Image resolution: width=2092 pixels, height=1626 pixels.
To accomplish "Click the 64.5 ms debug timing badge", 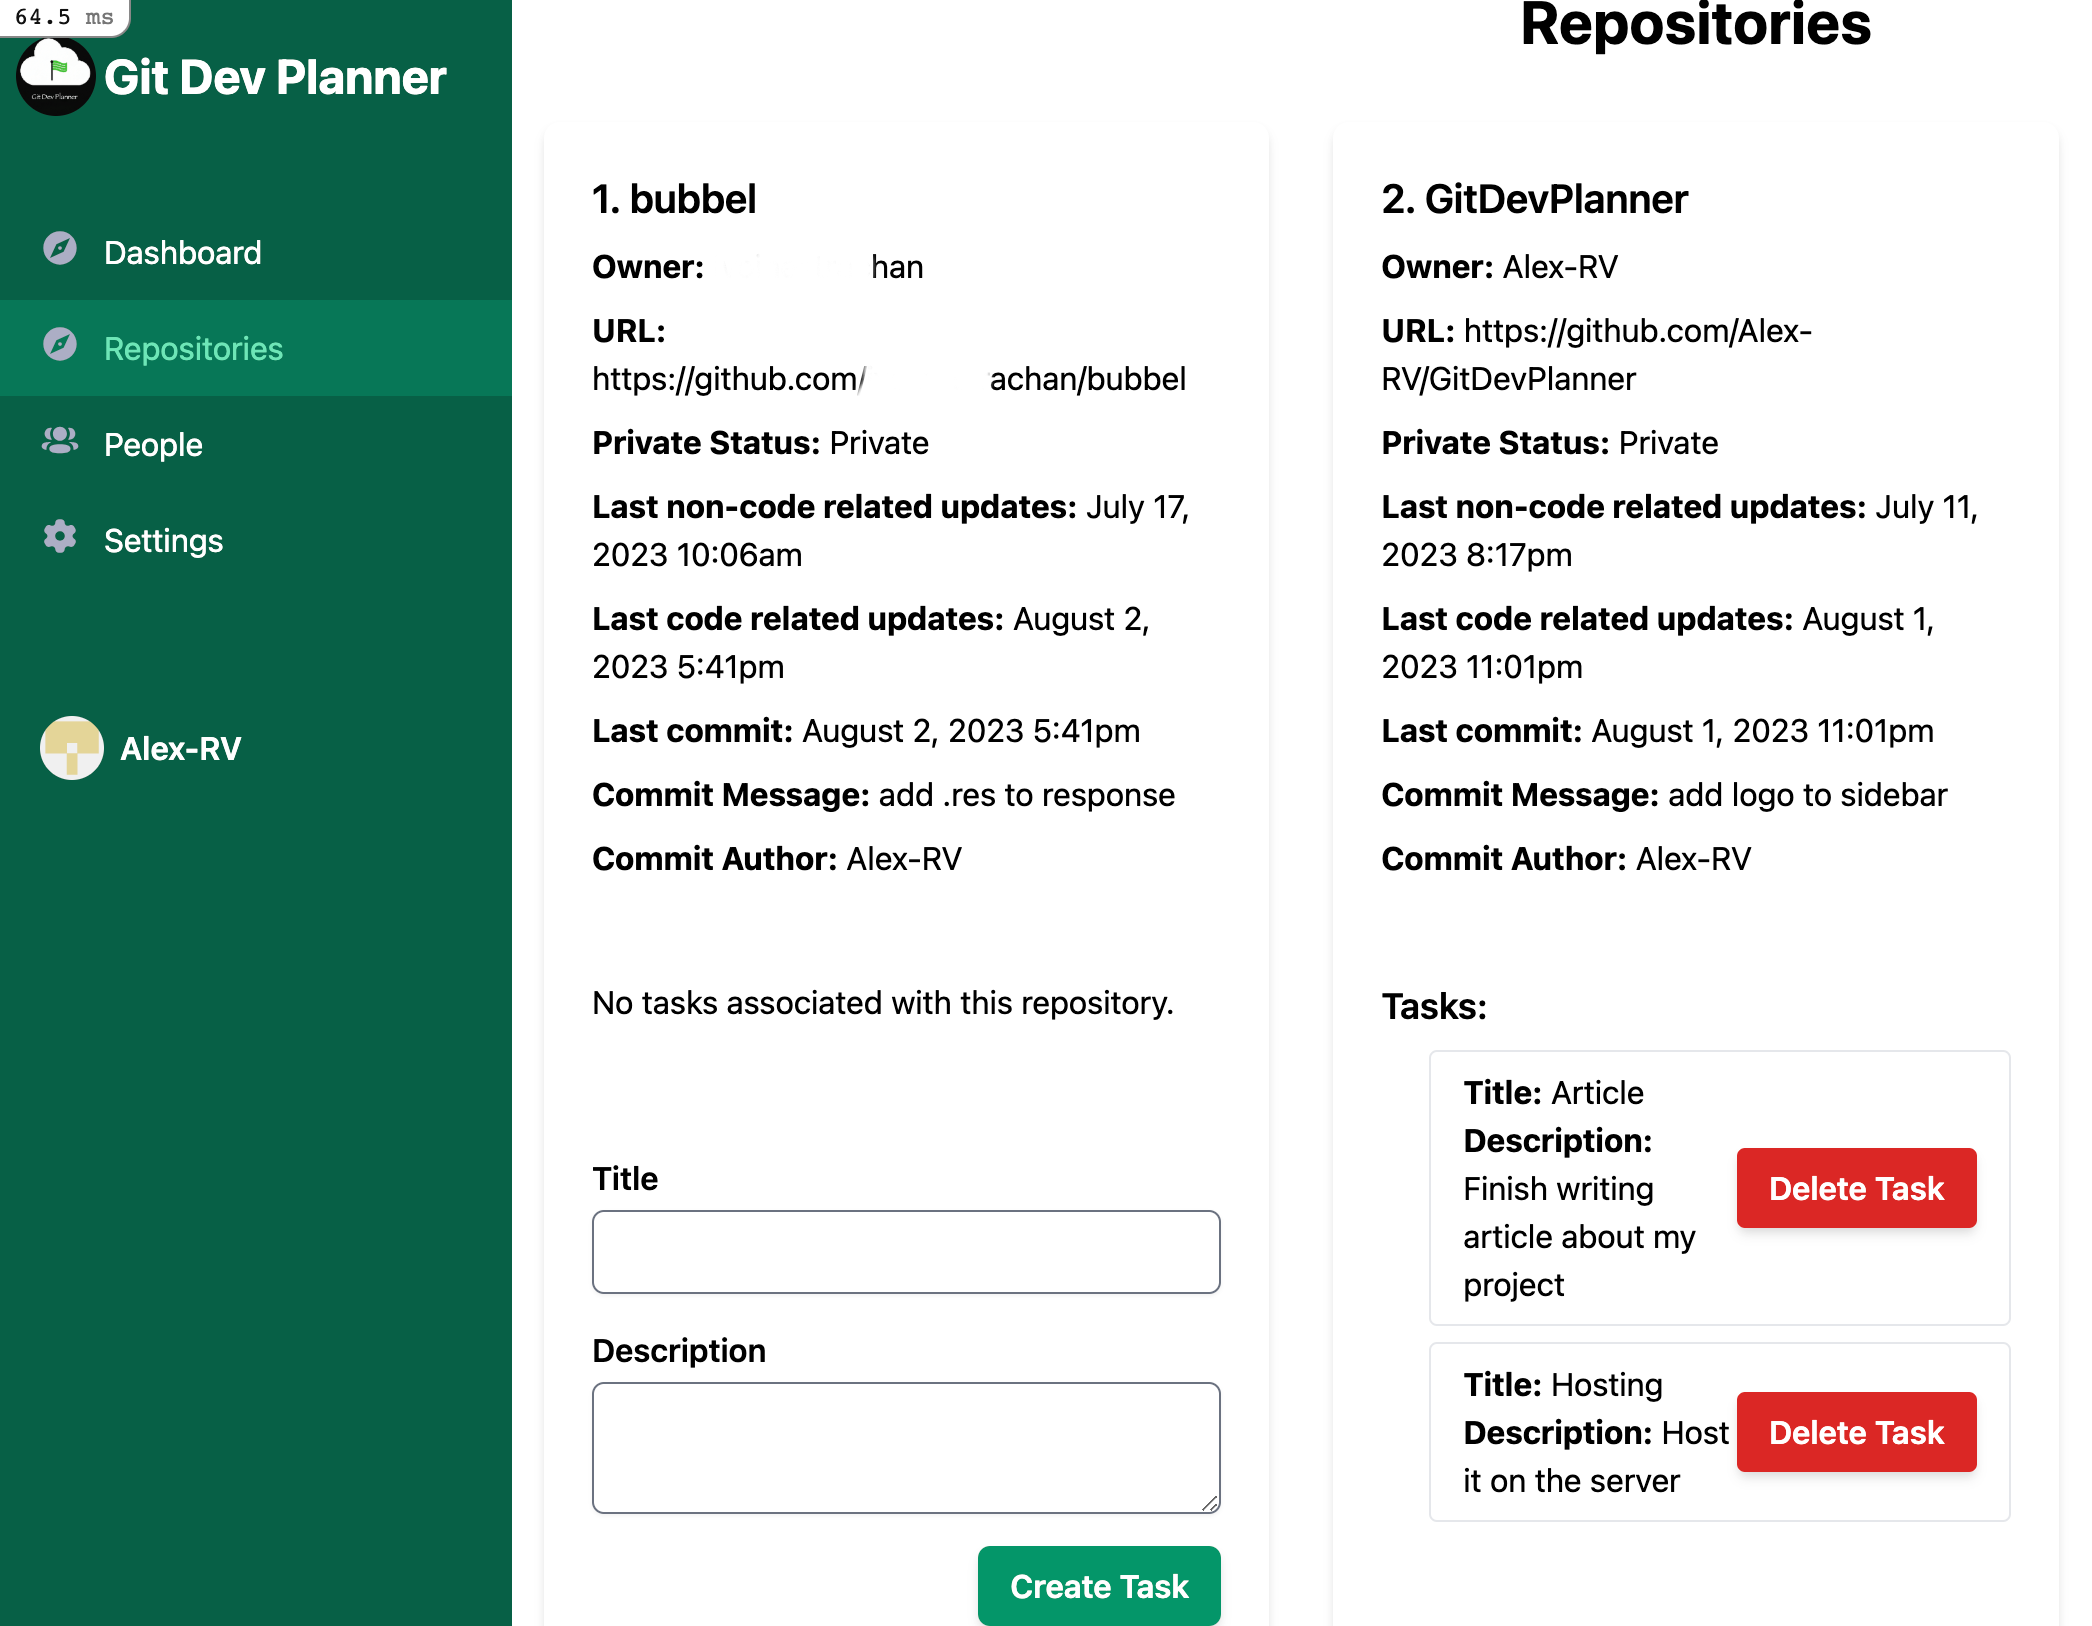I will click(64, 17).
